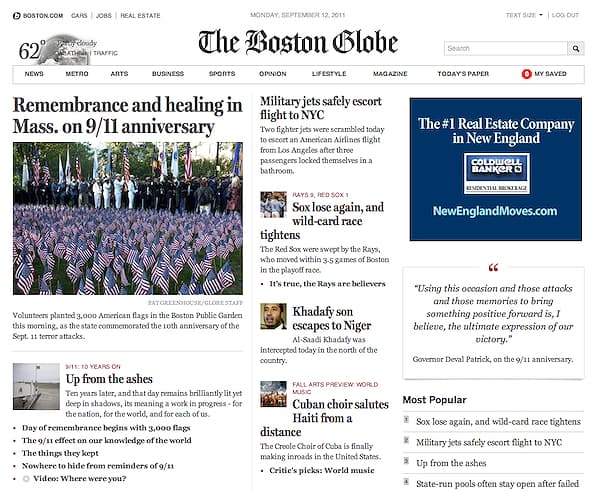The image size is (600, 491).
Task: Open the Opinion section
Action: pyautogui.click(x=272, y=74)
